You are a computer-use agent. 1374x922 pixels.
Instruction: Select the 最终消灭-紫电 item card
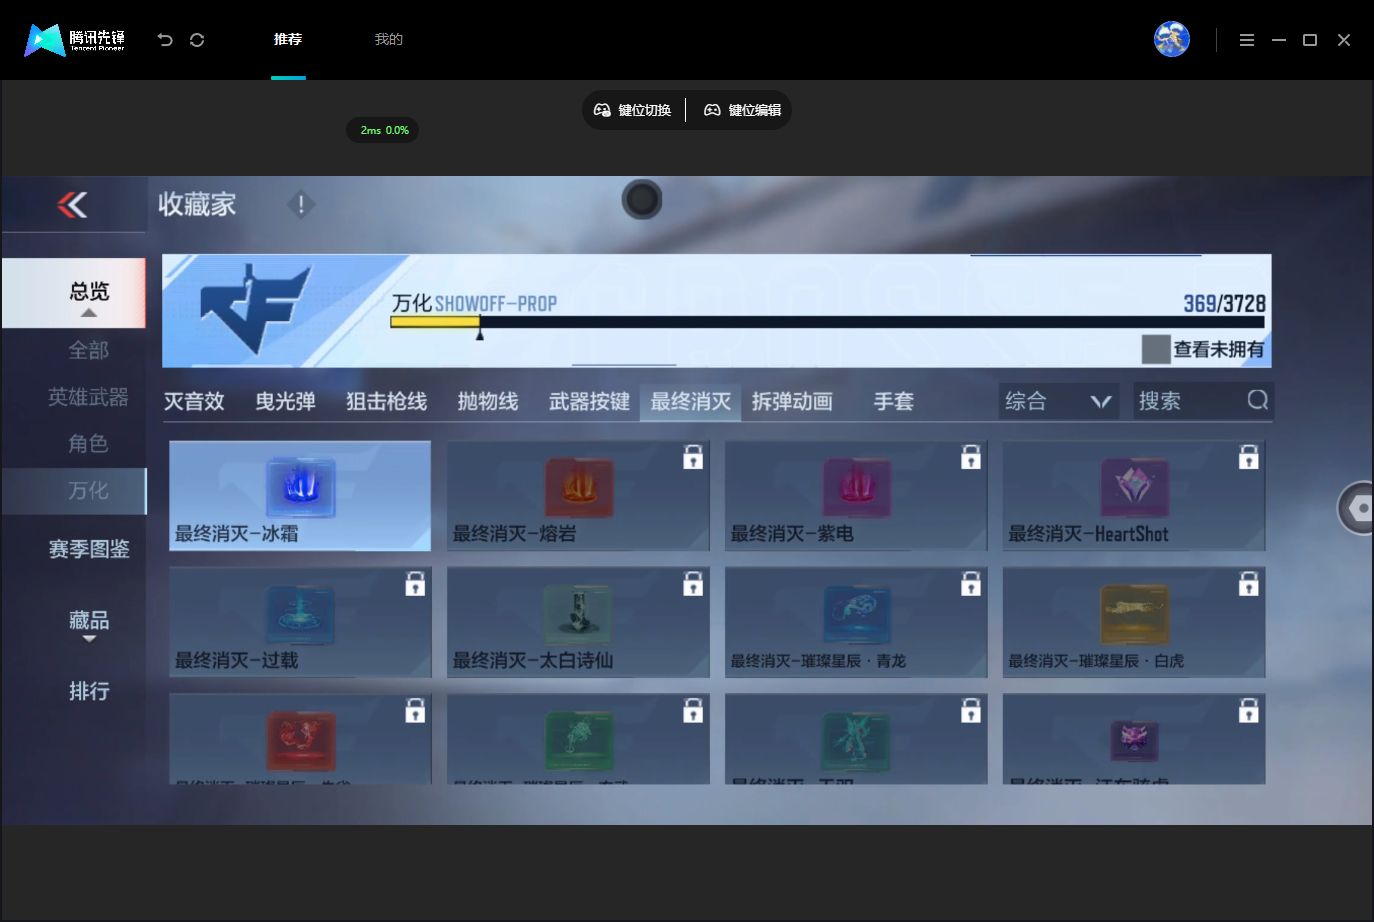coord(856,496)
